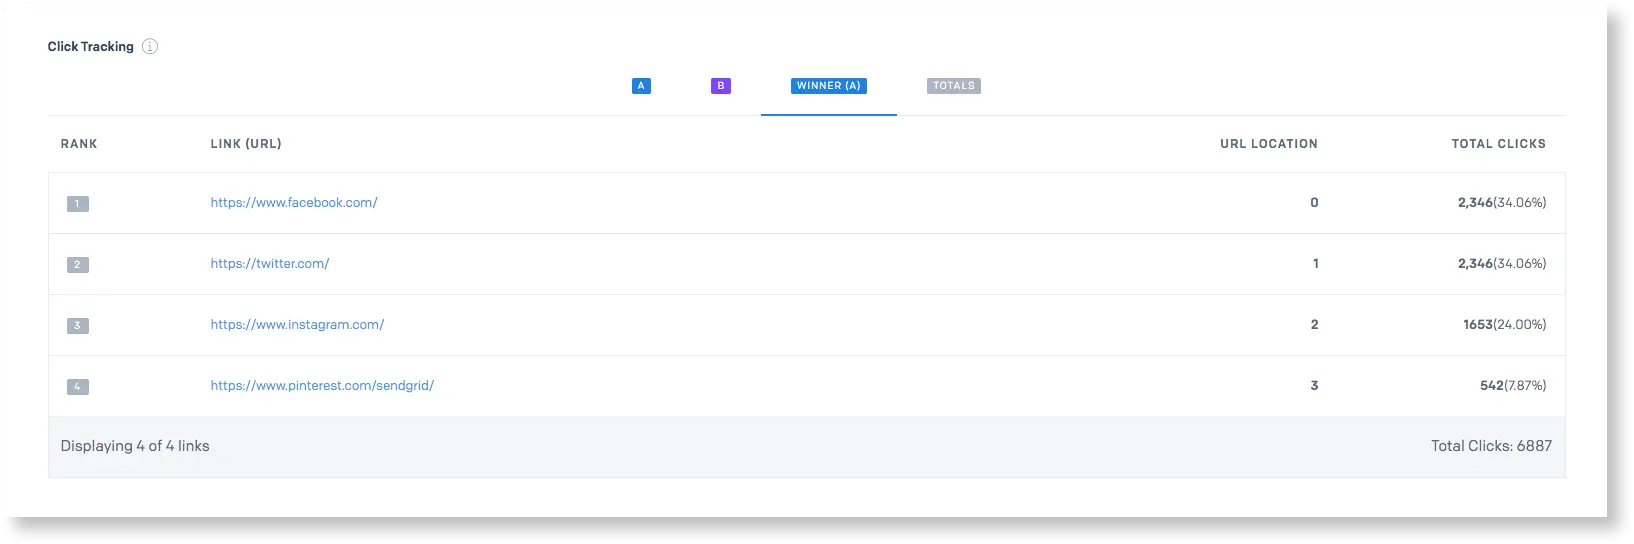This screenshot has width=1634, height=544.
Task: Click the RANK column header
Action: pos(79,144)
